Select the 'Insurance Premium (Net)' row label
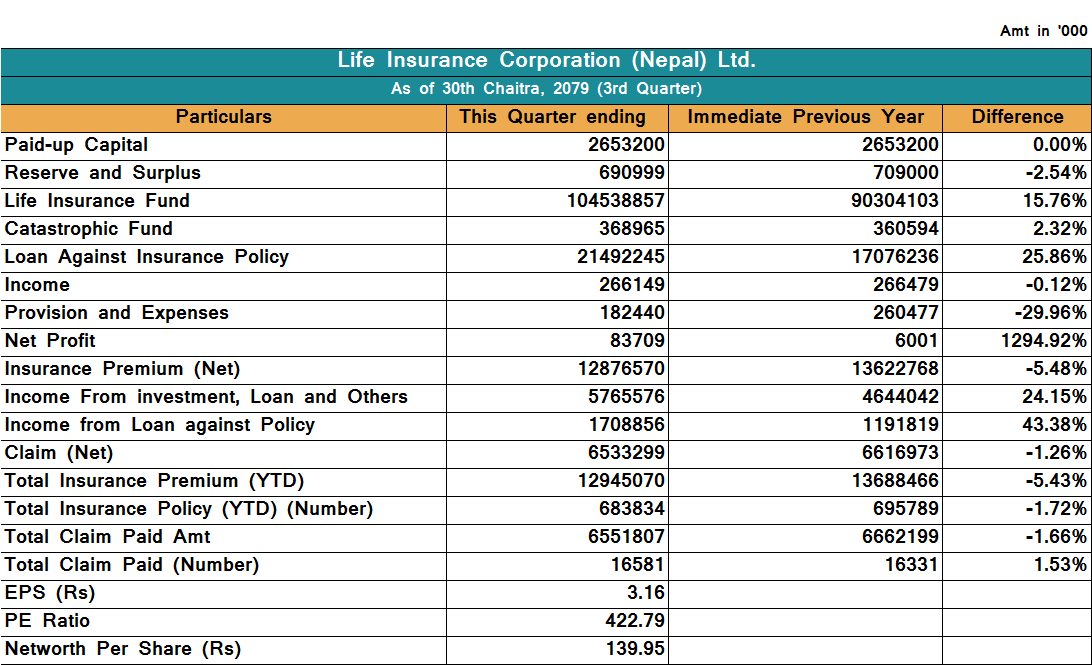Screen dimensions: 1092x665 pos(123,369)
